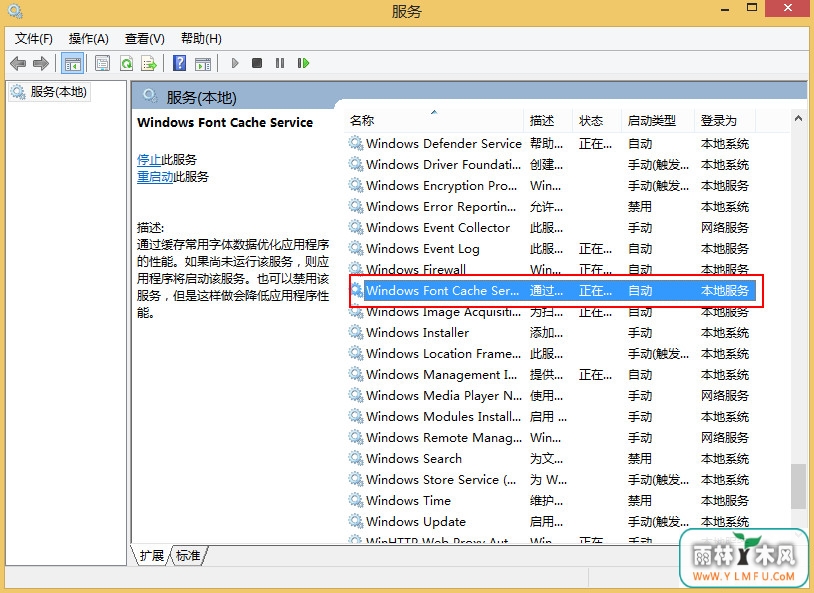This screenshot has height=593, width=814.
Task: Select Windows Defender Service row
Action: tap(551, 143)
